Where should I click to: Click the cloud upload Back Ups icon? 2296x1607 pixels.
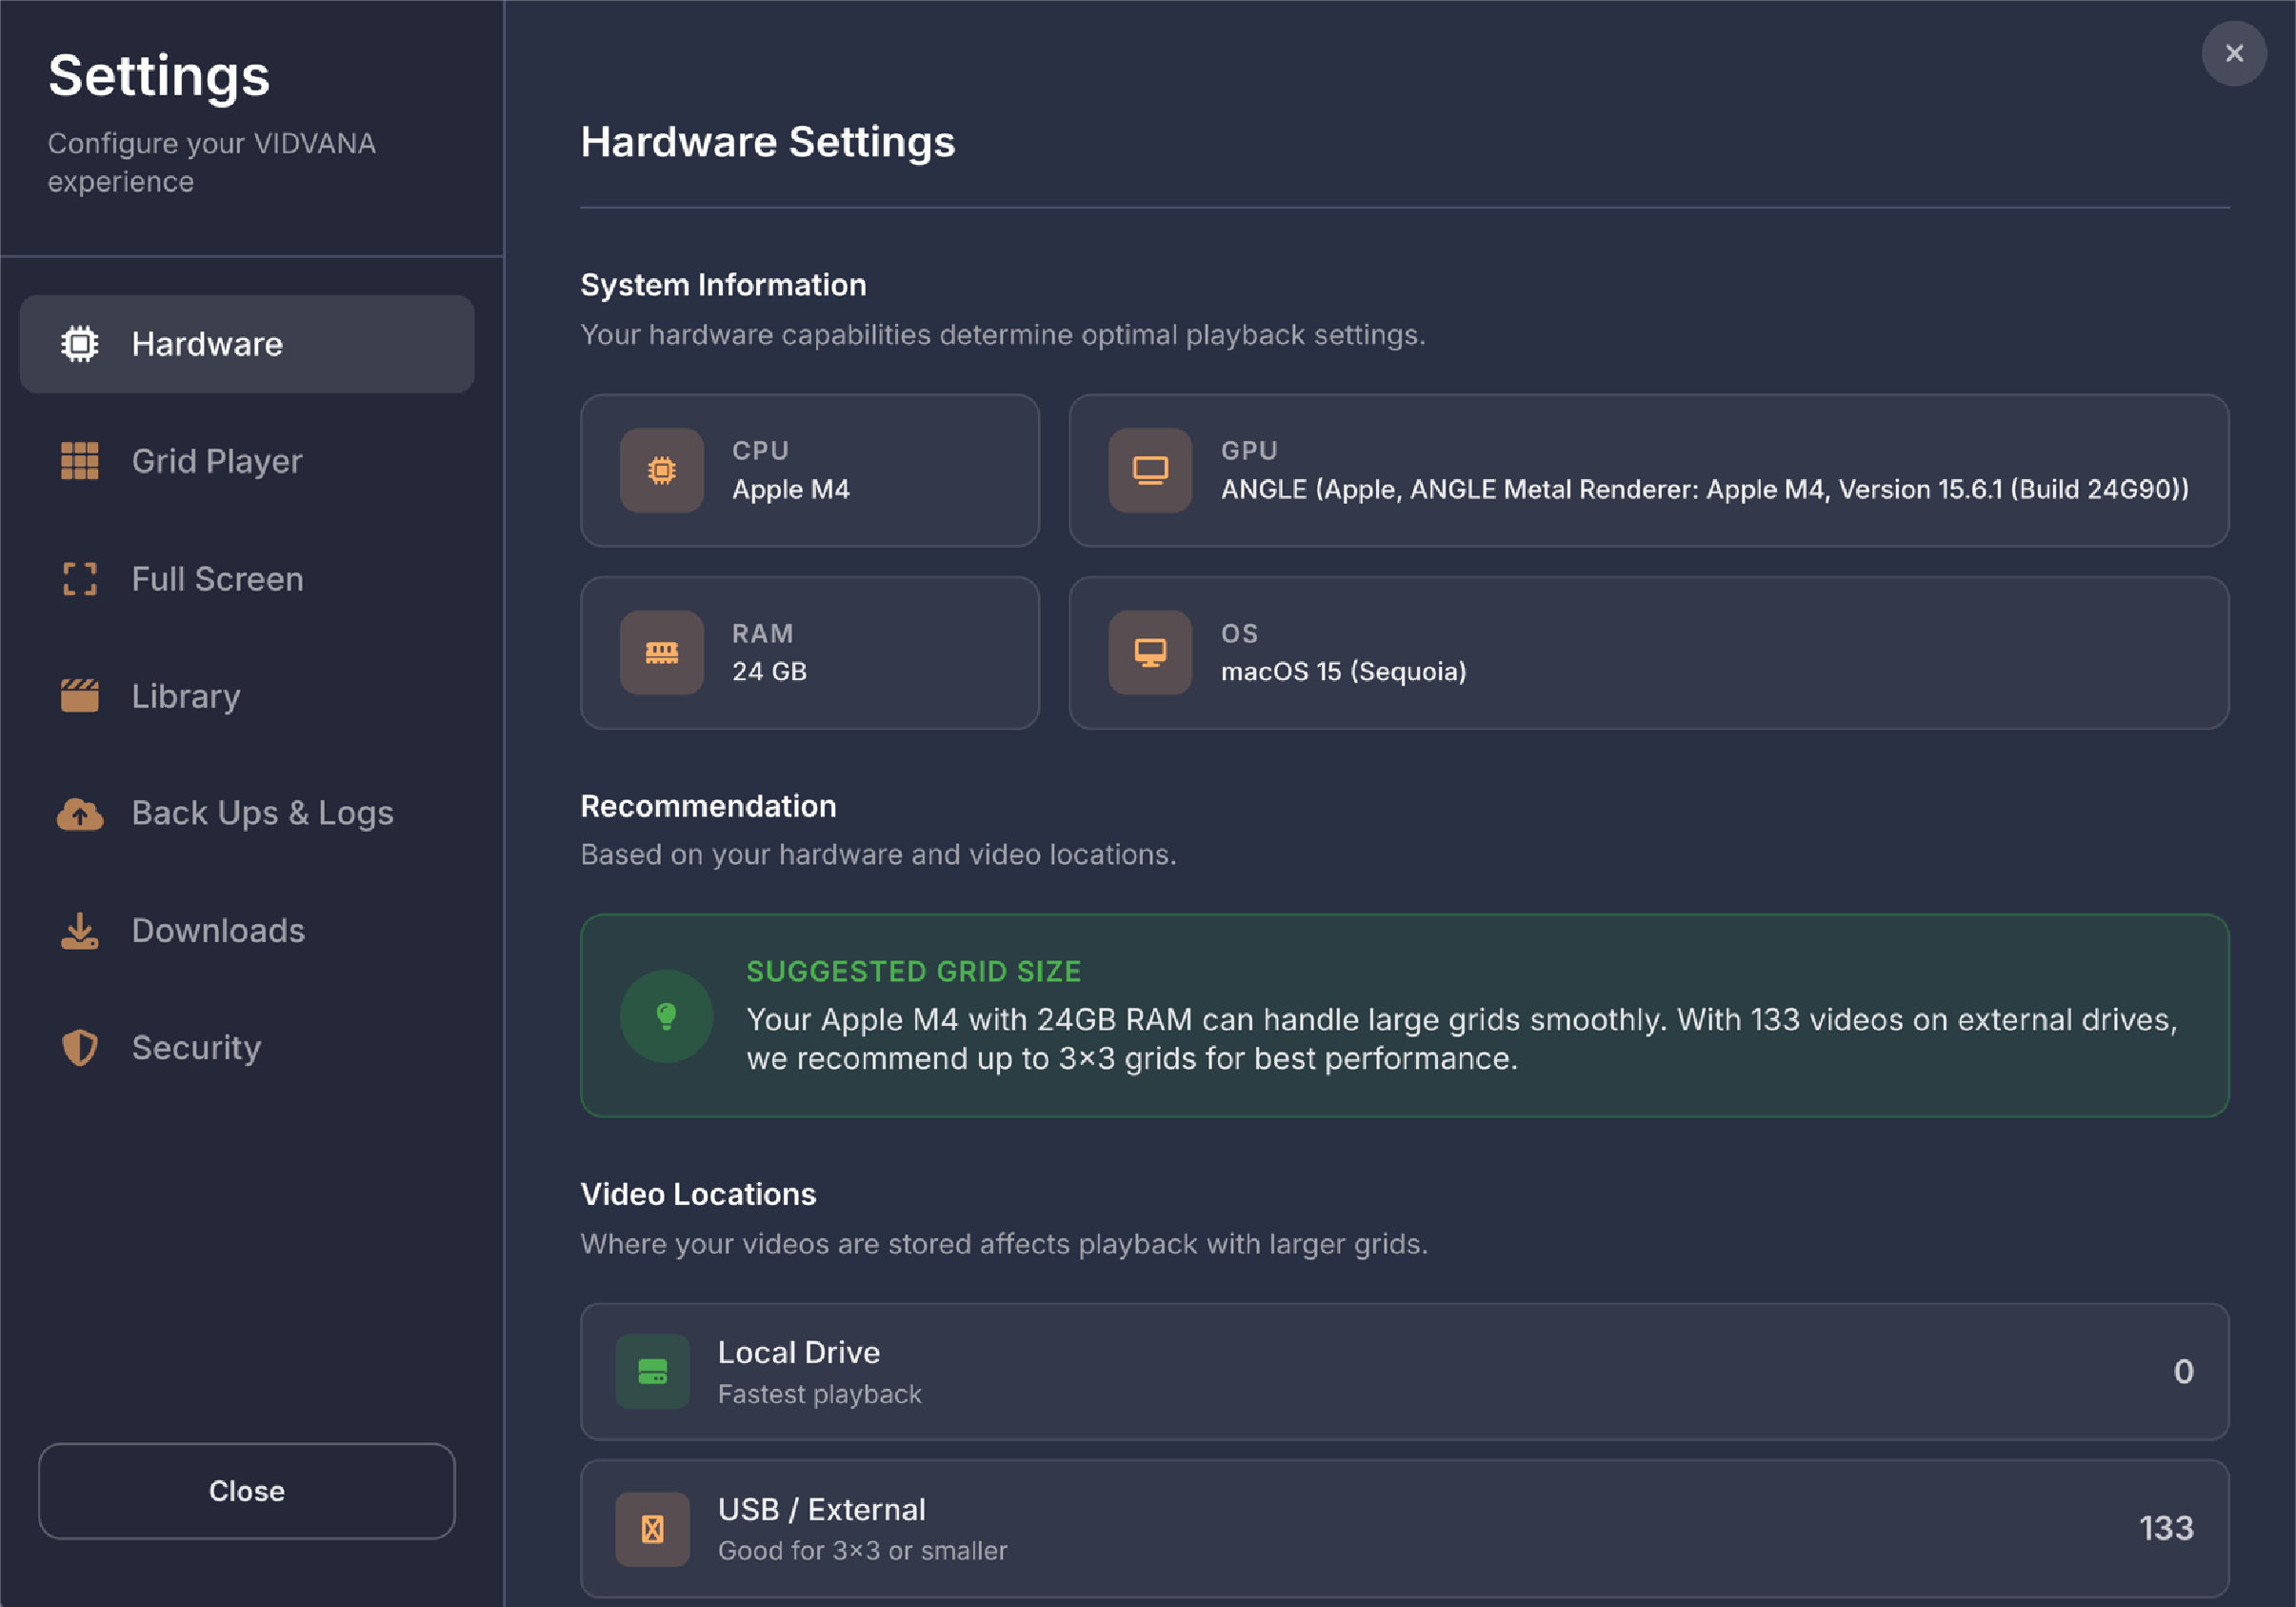tap(80, 814)
